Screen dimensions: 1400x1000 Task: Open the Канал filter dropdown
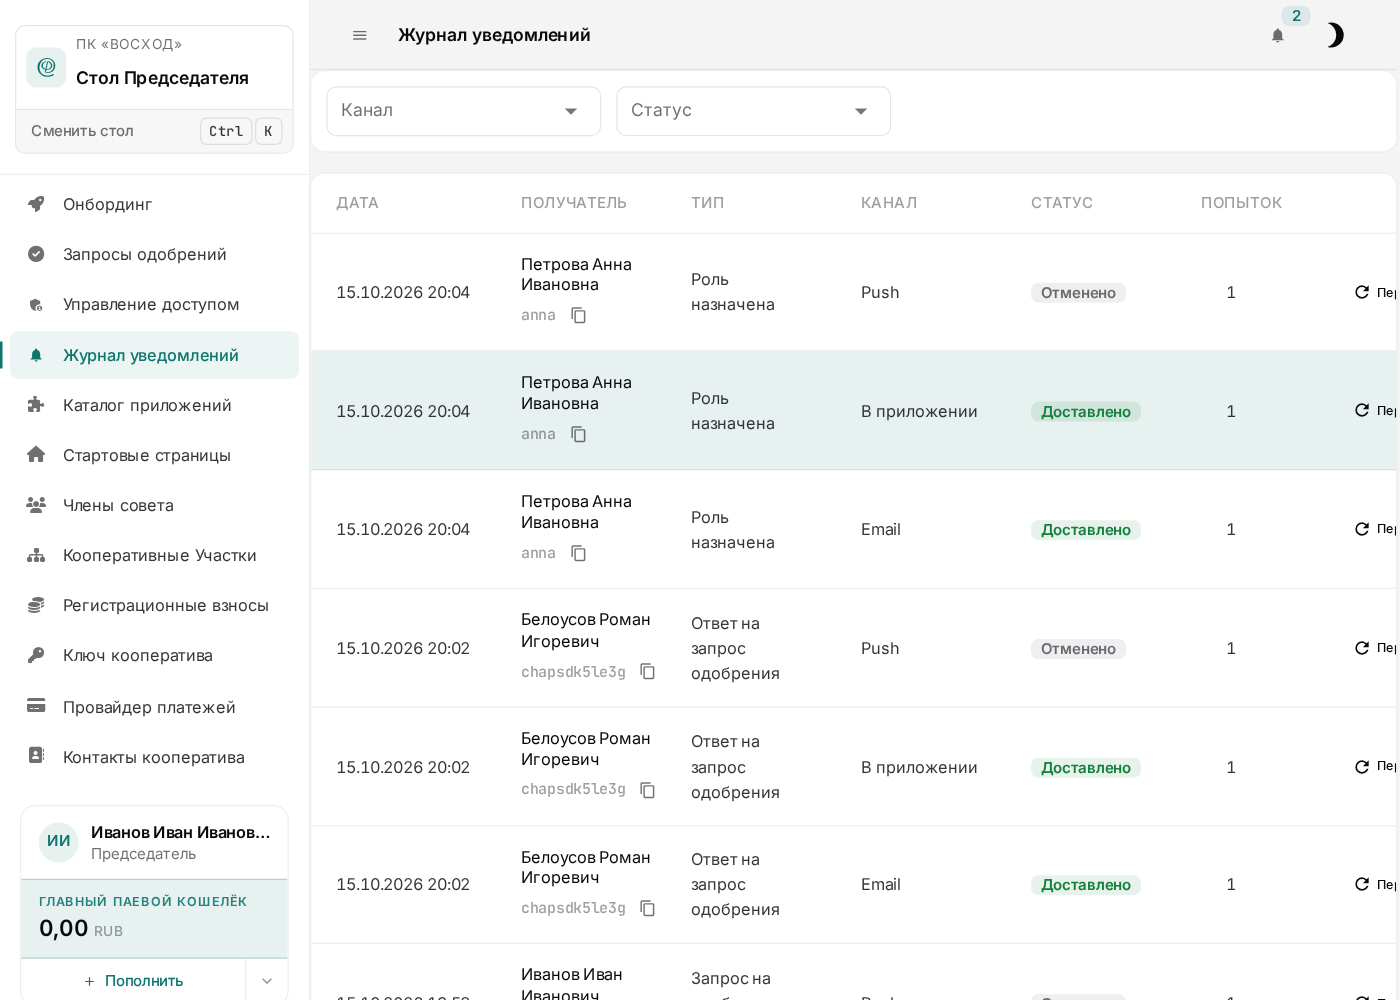coord(463,111)
